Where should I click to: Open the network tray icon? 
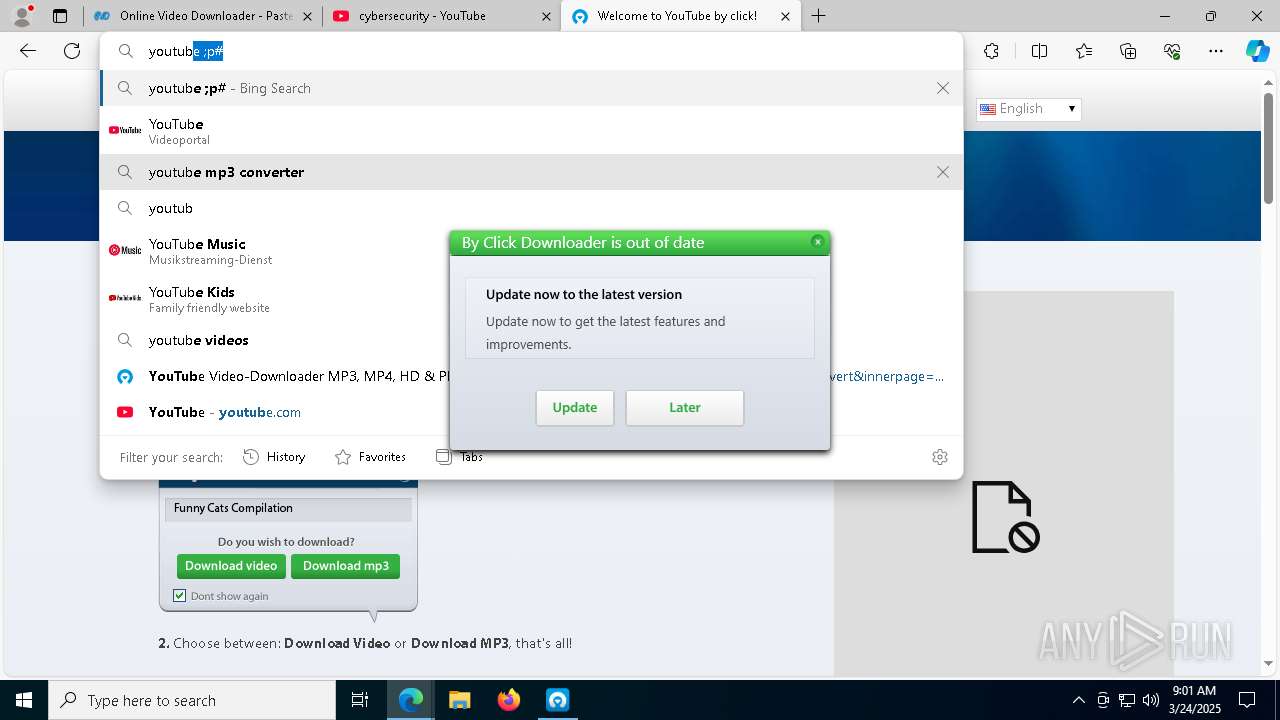click(1127, 700)
